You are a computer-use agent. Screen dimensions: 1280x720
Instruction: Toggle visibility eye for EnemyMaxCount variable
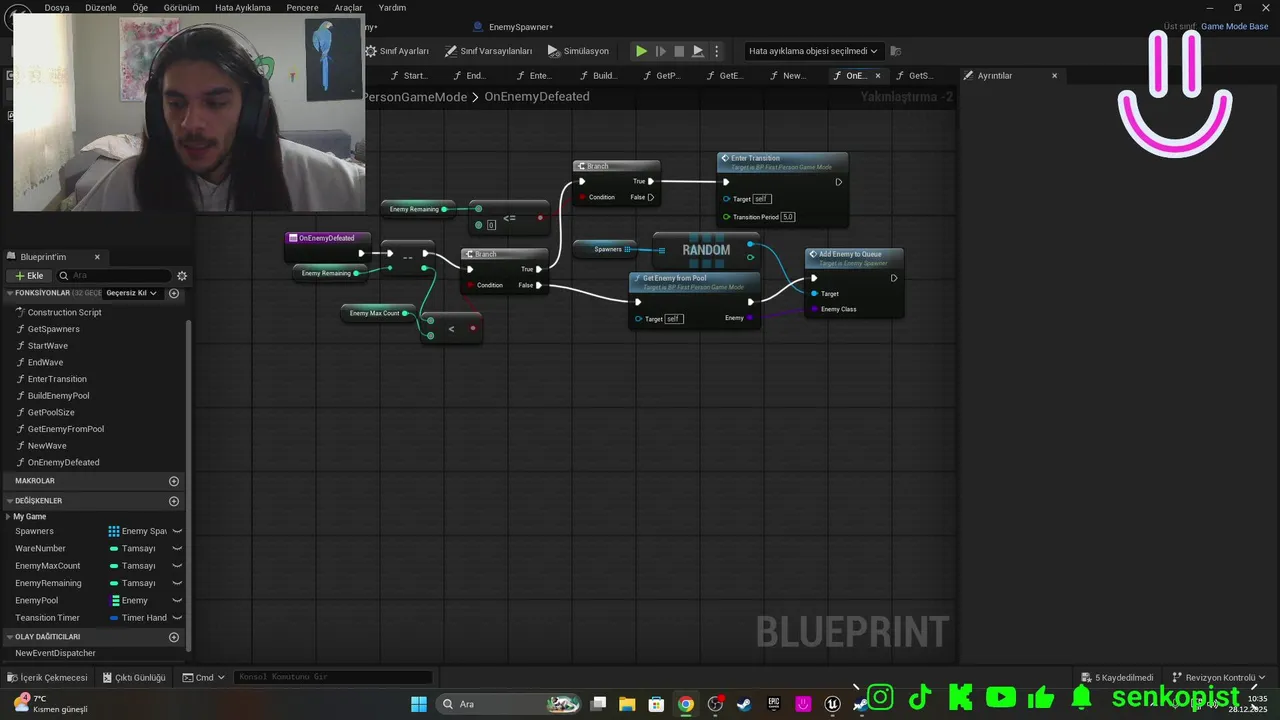(x=177, y=566)
